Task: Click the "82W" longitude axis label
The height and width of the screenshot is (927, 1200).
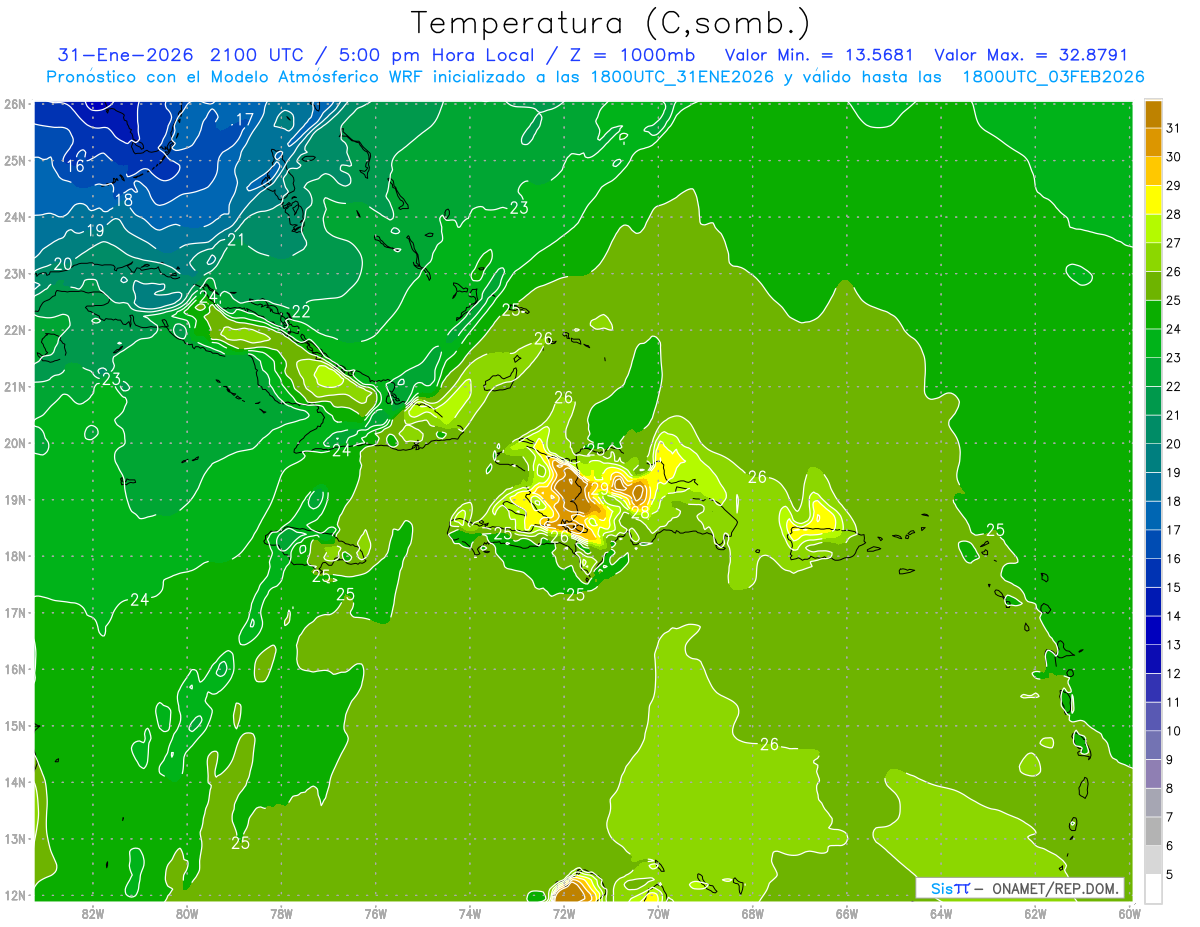Action: point(93,913)
